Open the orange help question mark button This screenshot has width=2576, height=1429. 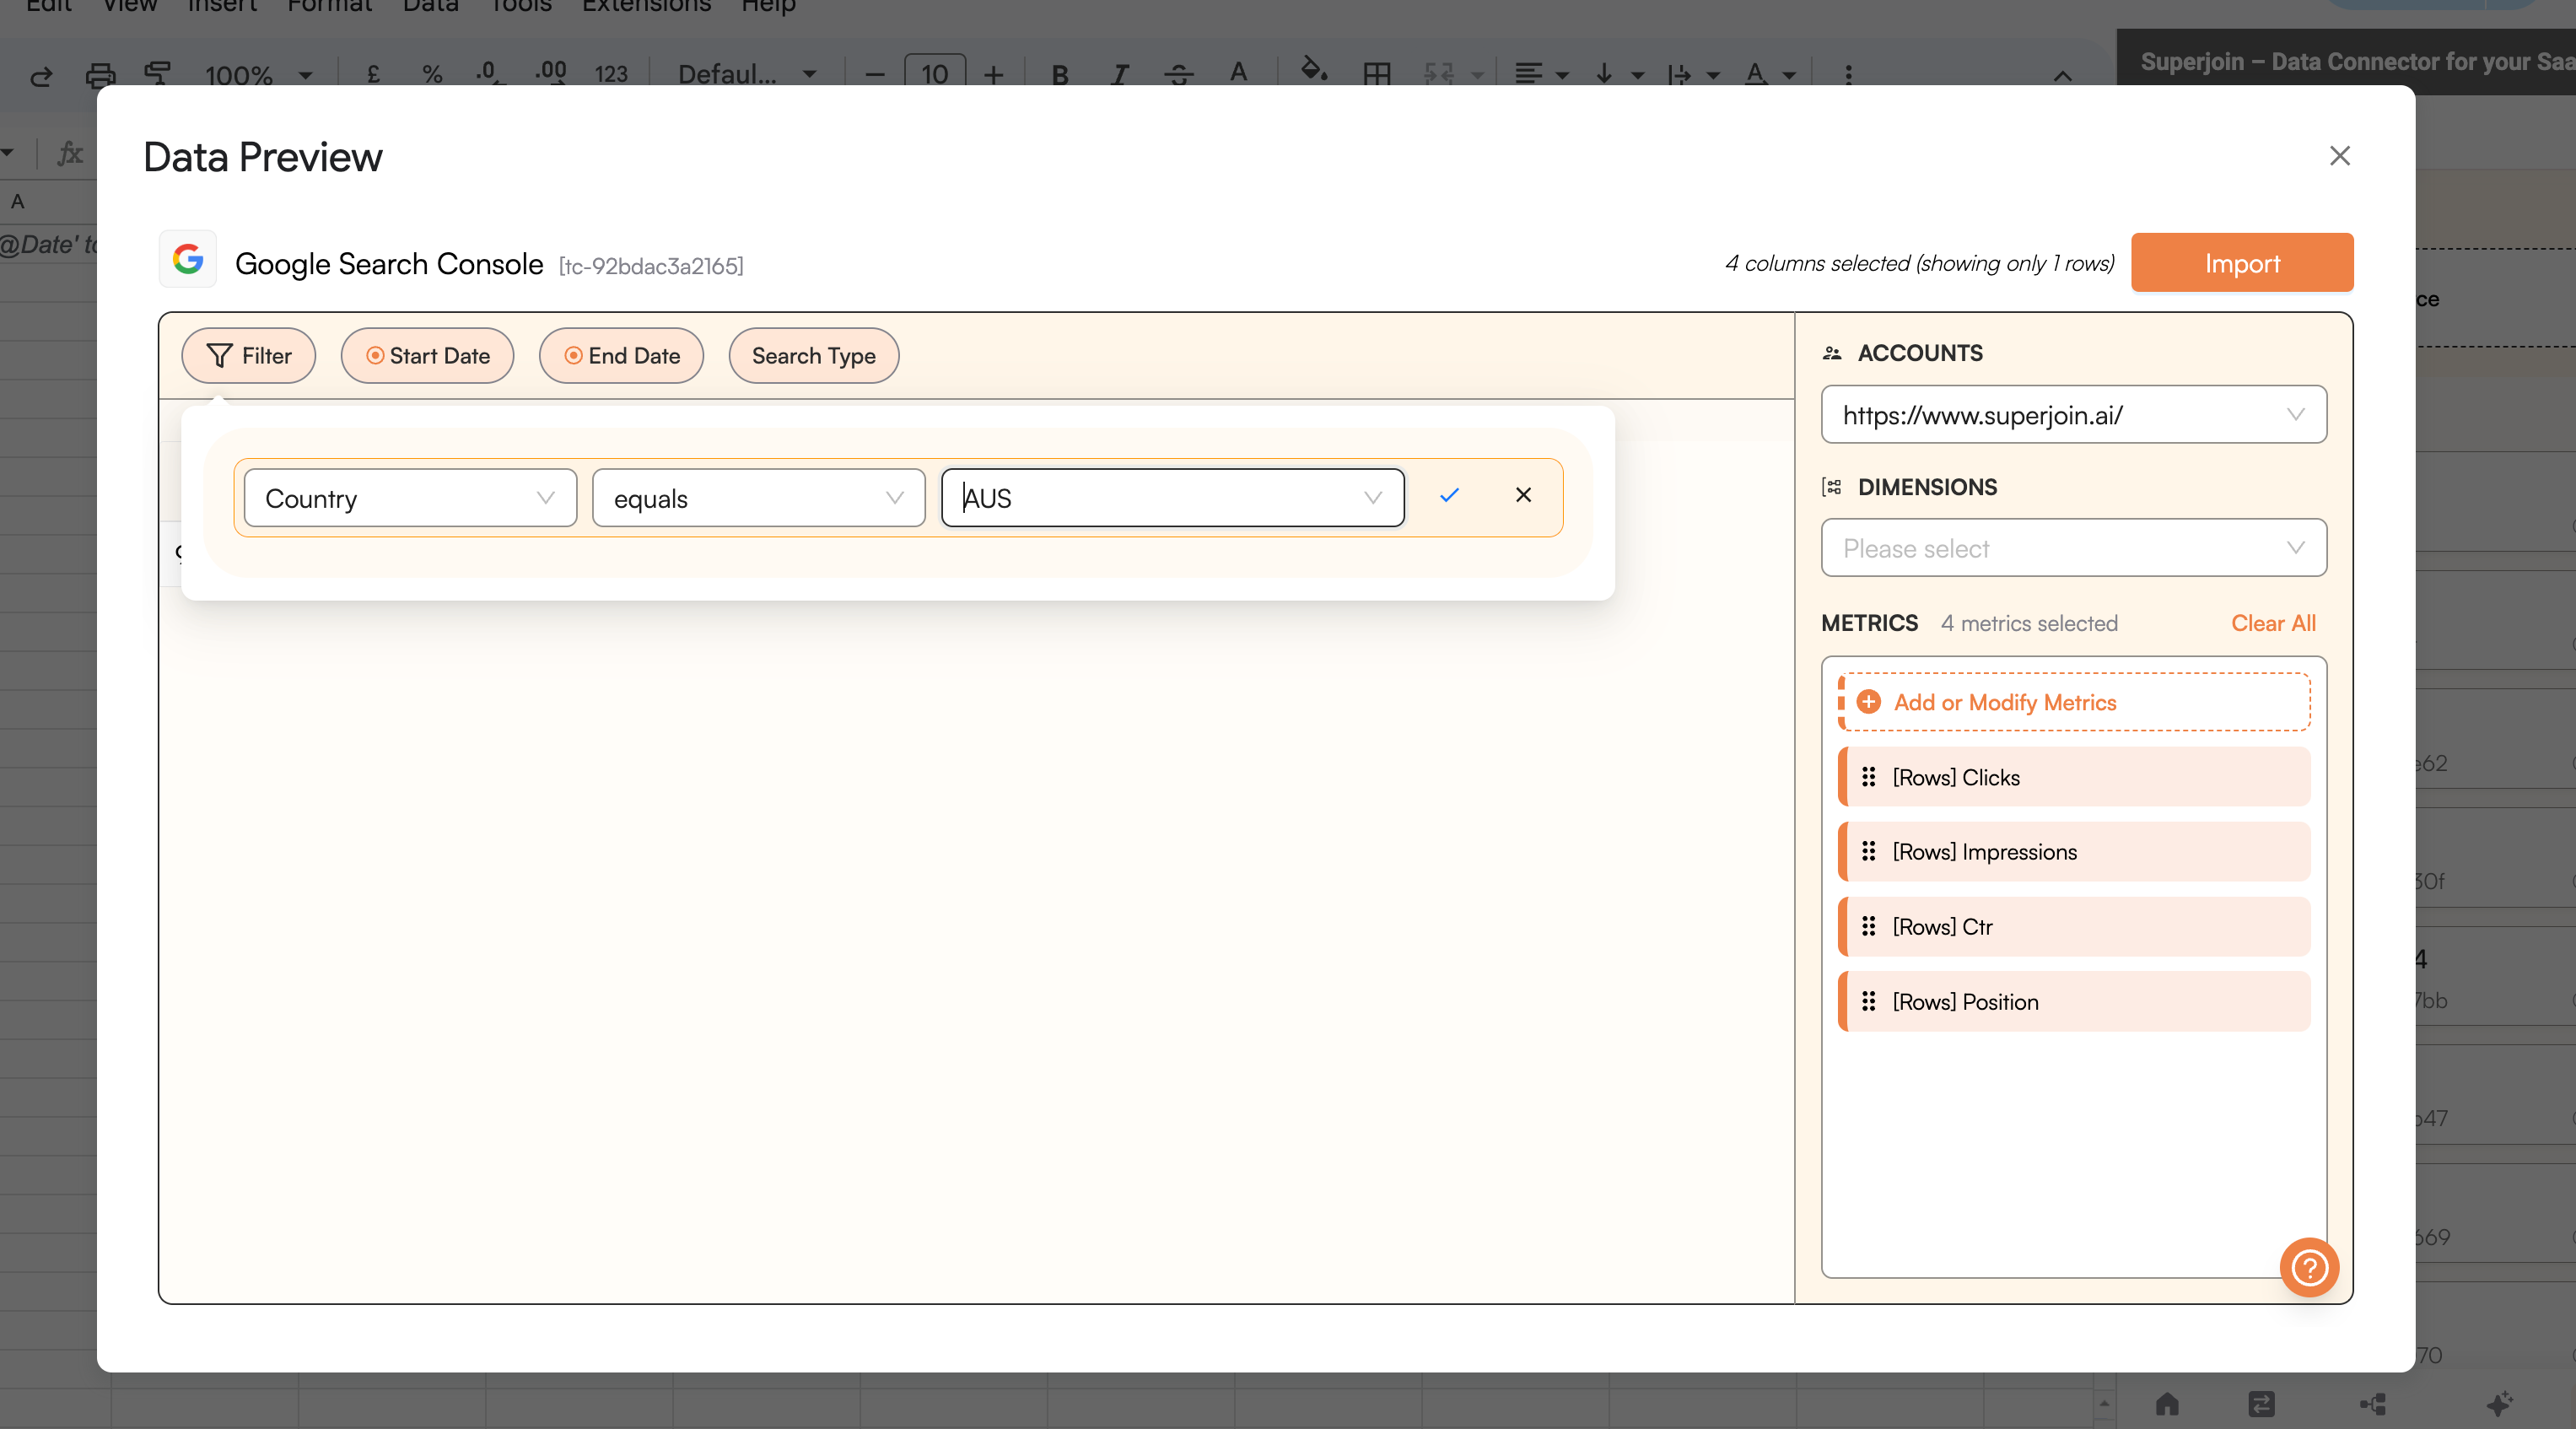point(2309,1267)
